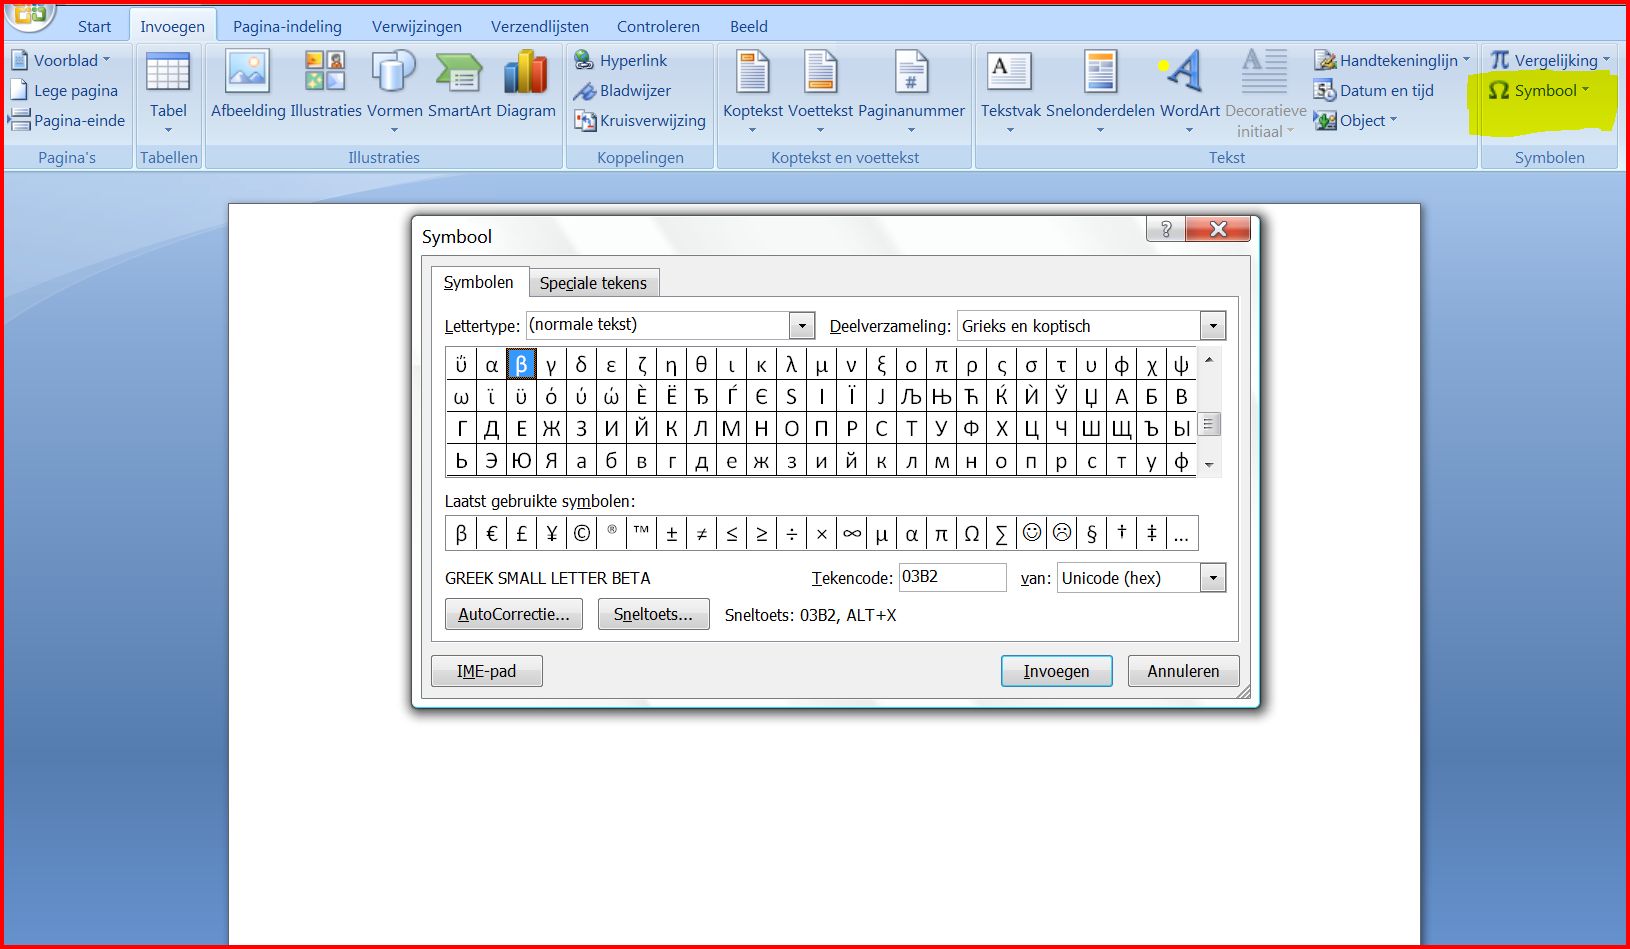The width and height of the screenshot is (1630, 949).
Task: Pick the copyright symbol from recent symbols
Action: pos(581,534)
